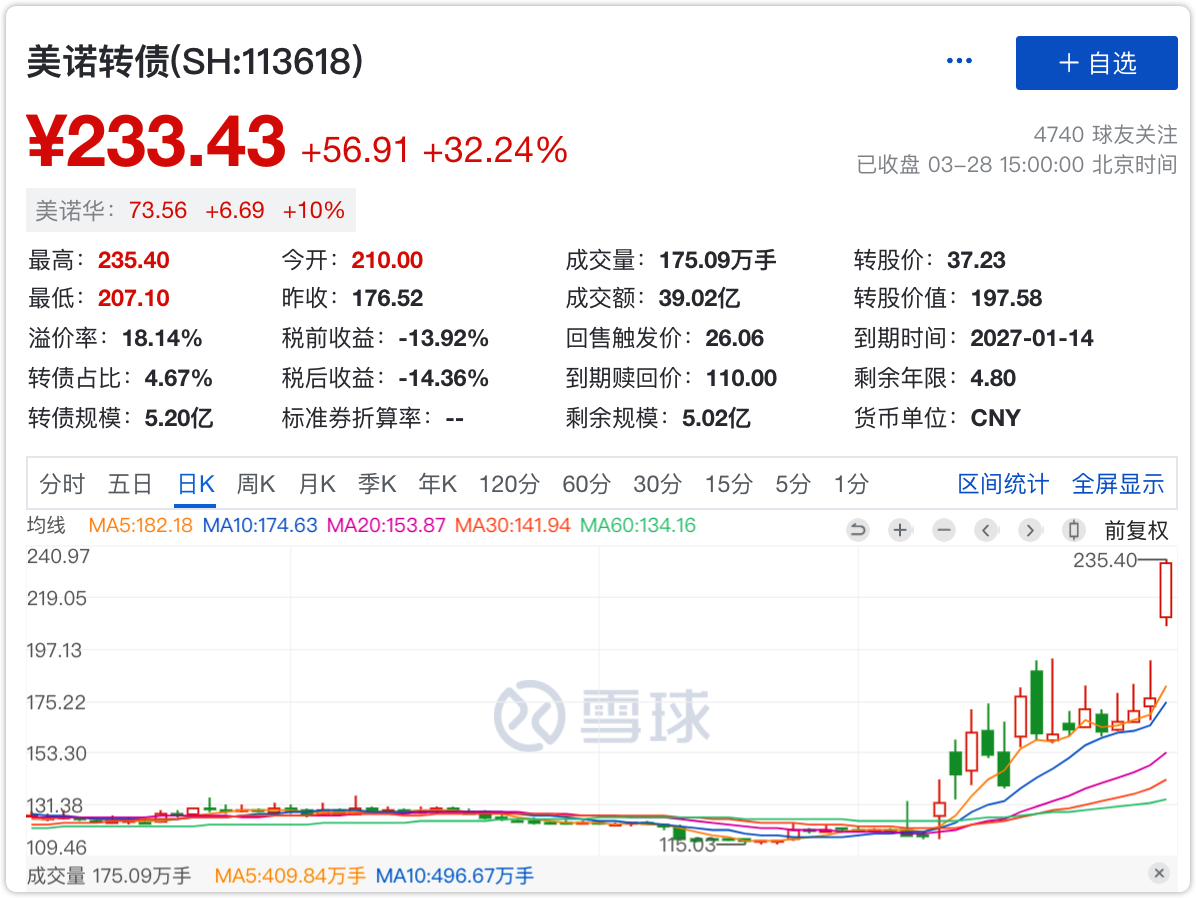Open the 前复权 adjustment dropdown
Viewport: 1196px width, 898px height.
[x=1136, y=530]
